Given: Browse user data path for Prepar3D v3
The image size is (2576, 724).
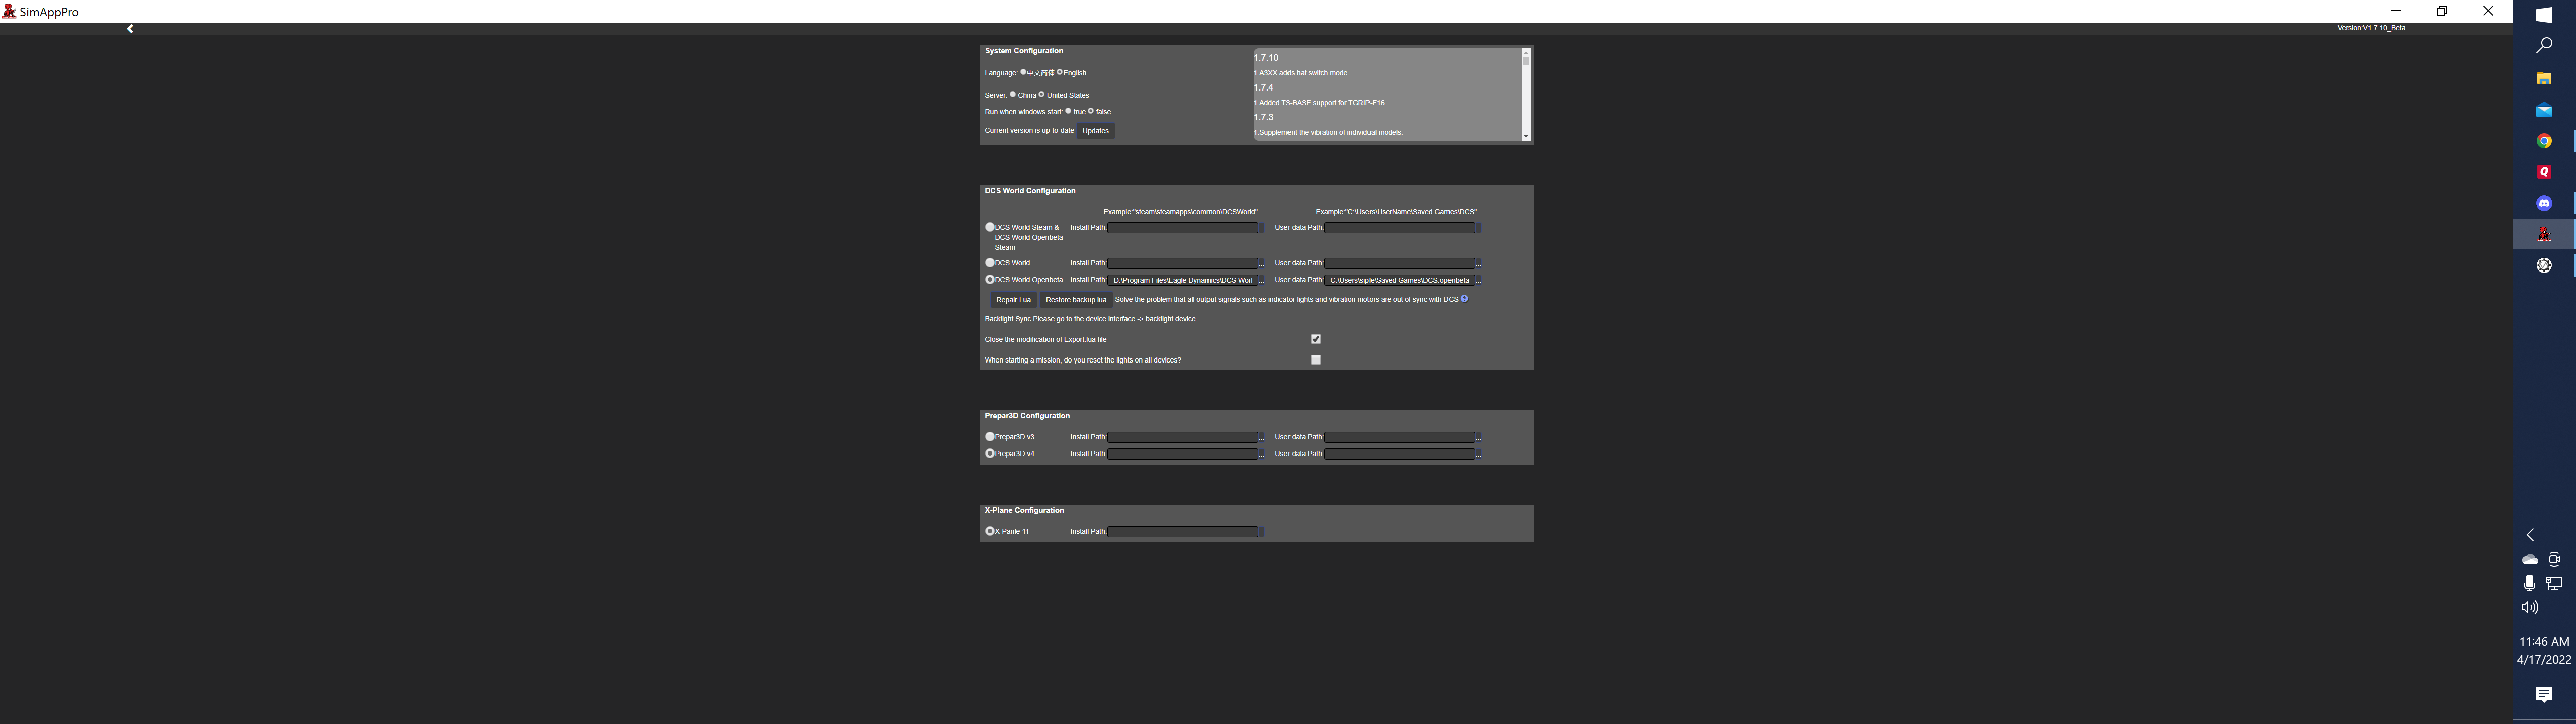Looking at the screenshot, I should coord(1479,437).
